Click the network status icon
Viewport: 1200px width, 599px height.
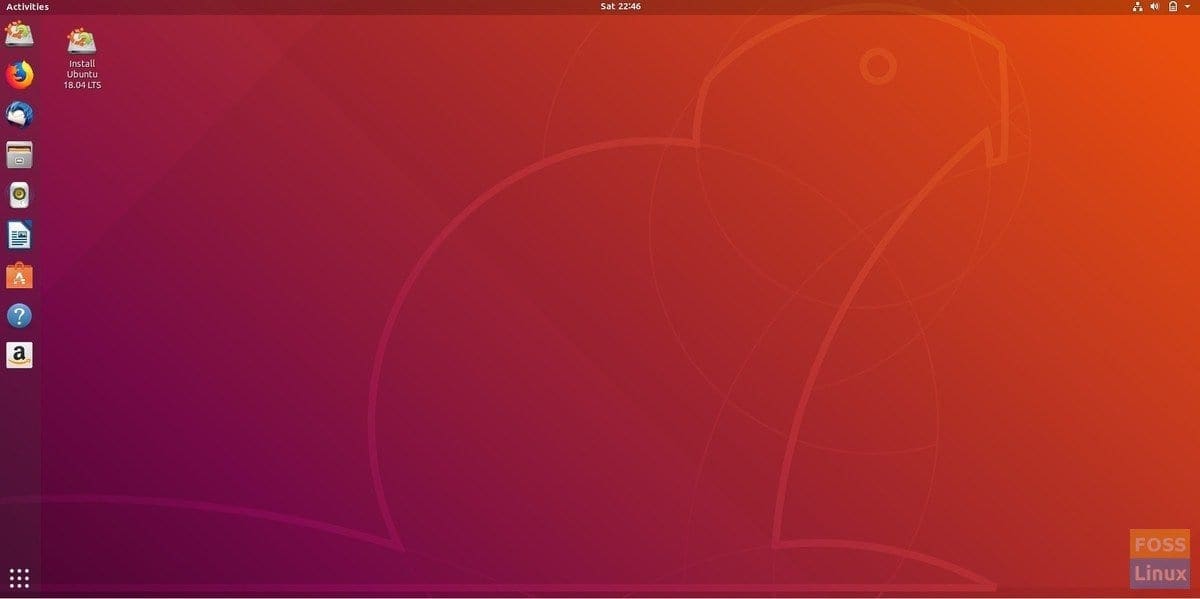pyautogui.click(x=1137, y=6)
